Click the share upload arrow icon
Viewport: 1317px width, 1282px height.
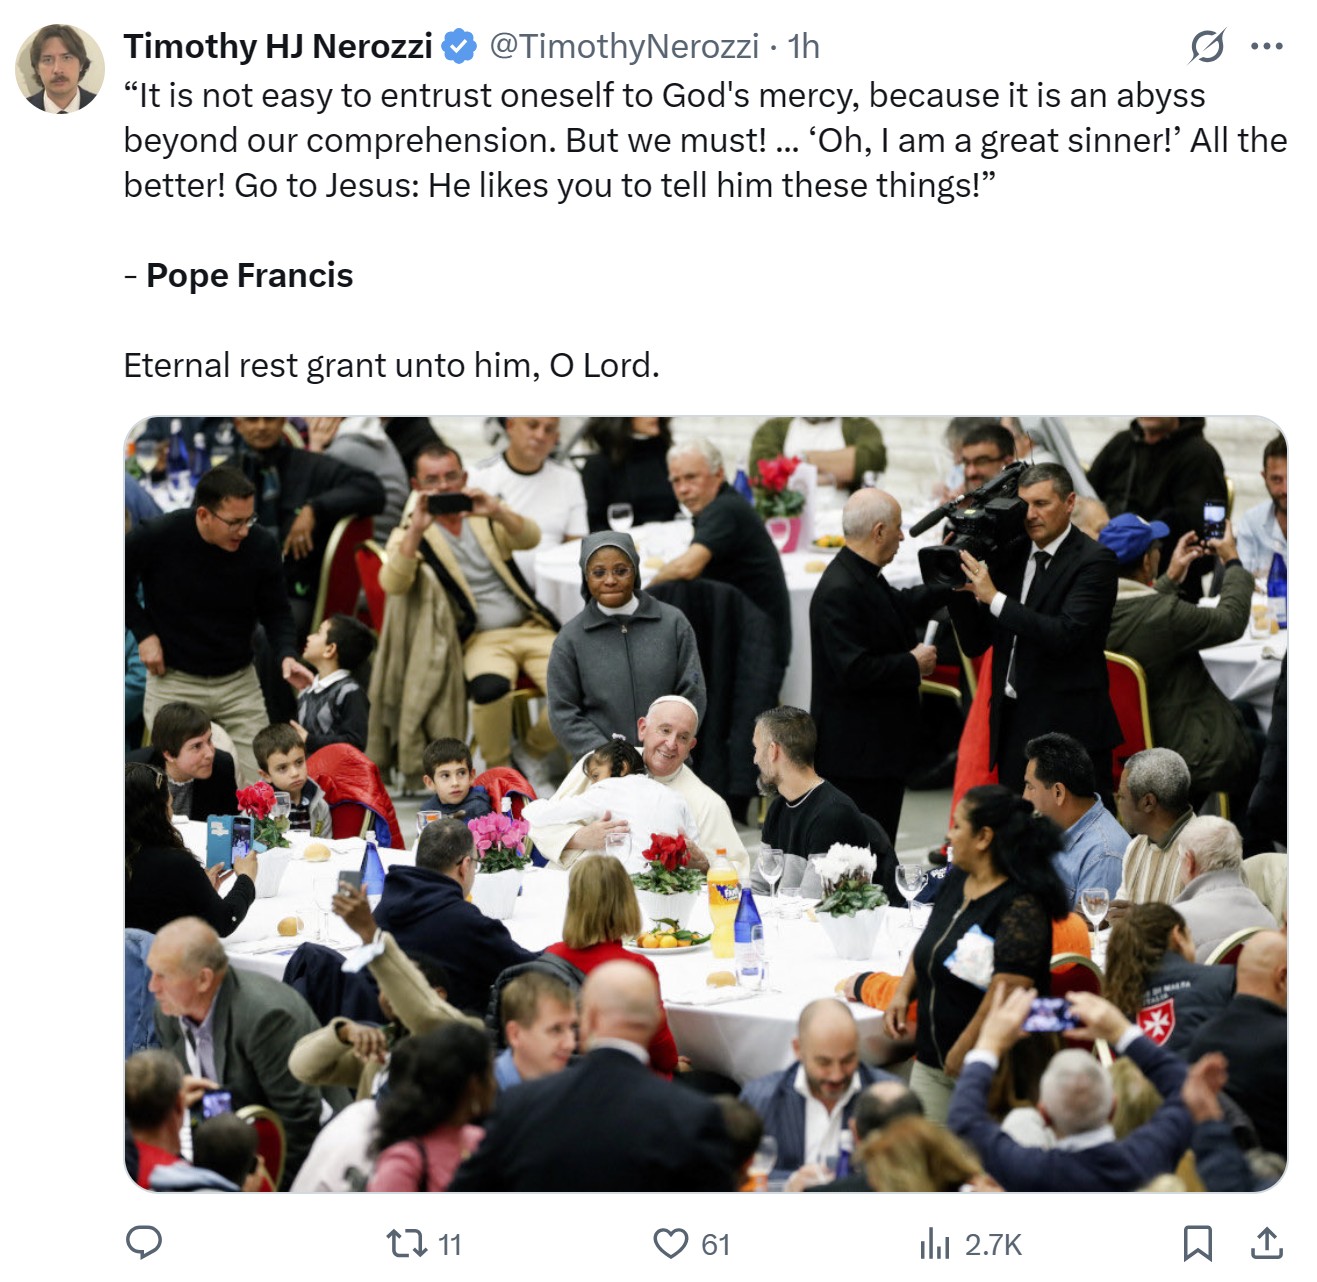coord(1266,1243)
